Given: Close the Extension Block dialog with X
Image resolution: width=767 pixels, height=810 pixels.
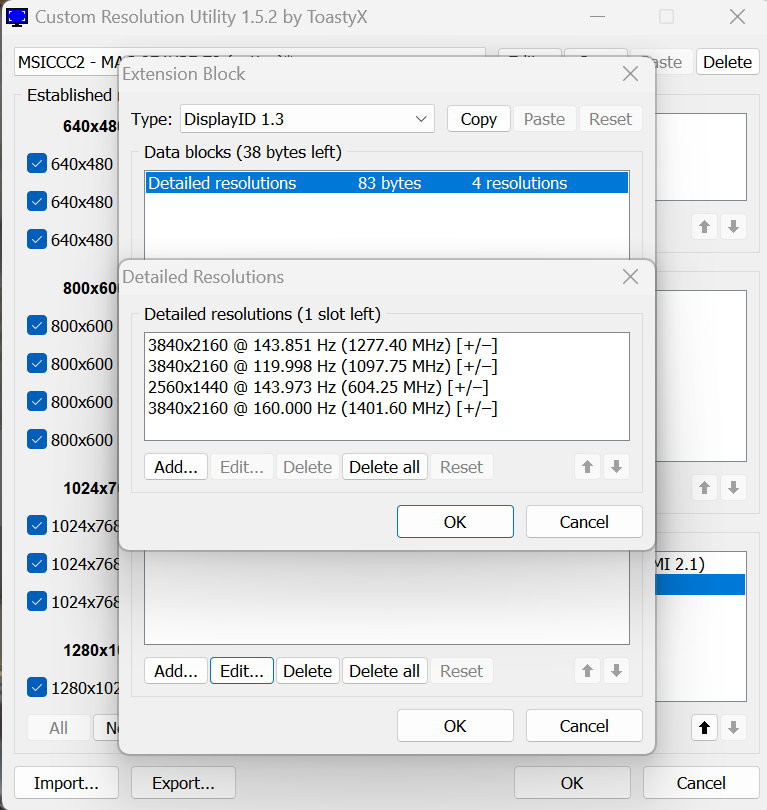Looking at the screenshot, I should pos(630,74).
